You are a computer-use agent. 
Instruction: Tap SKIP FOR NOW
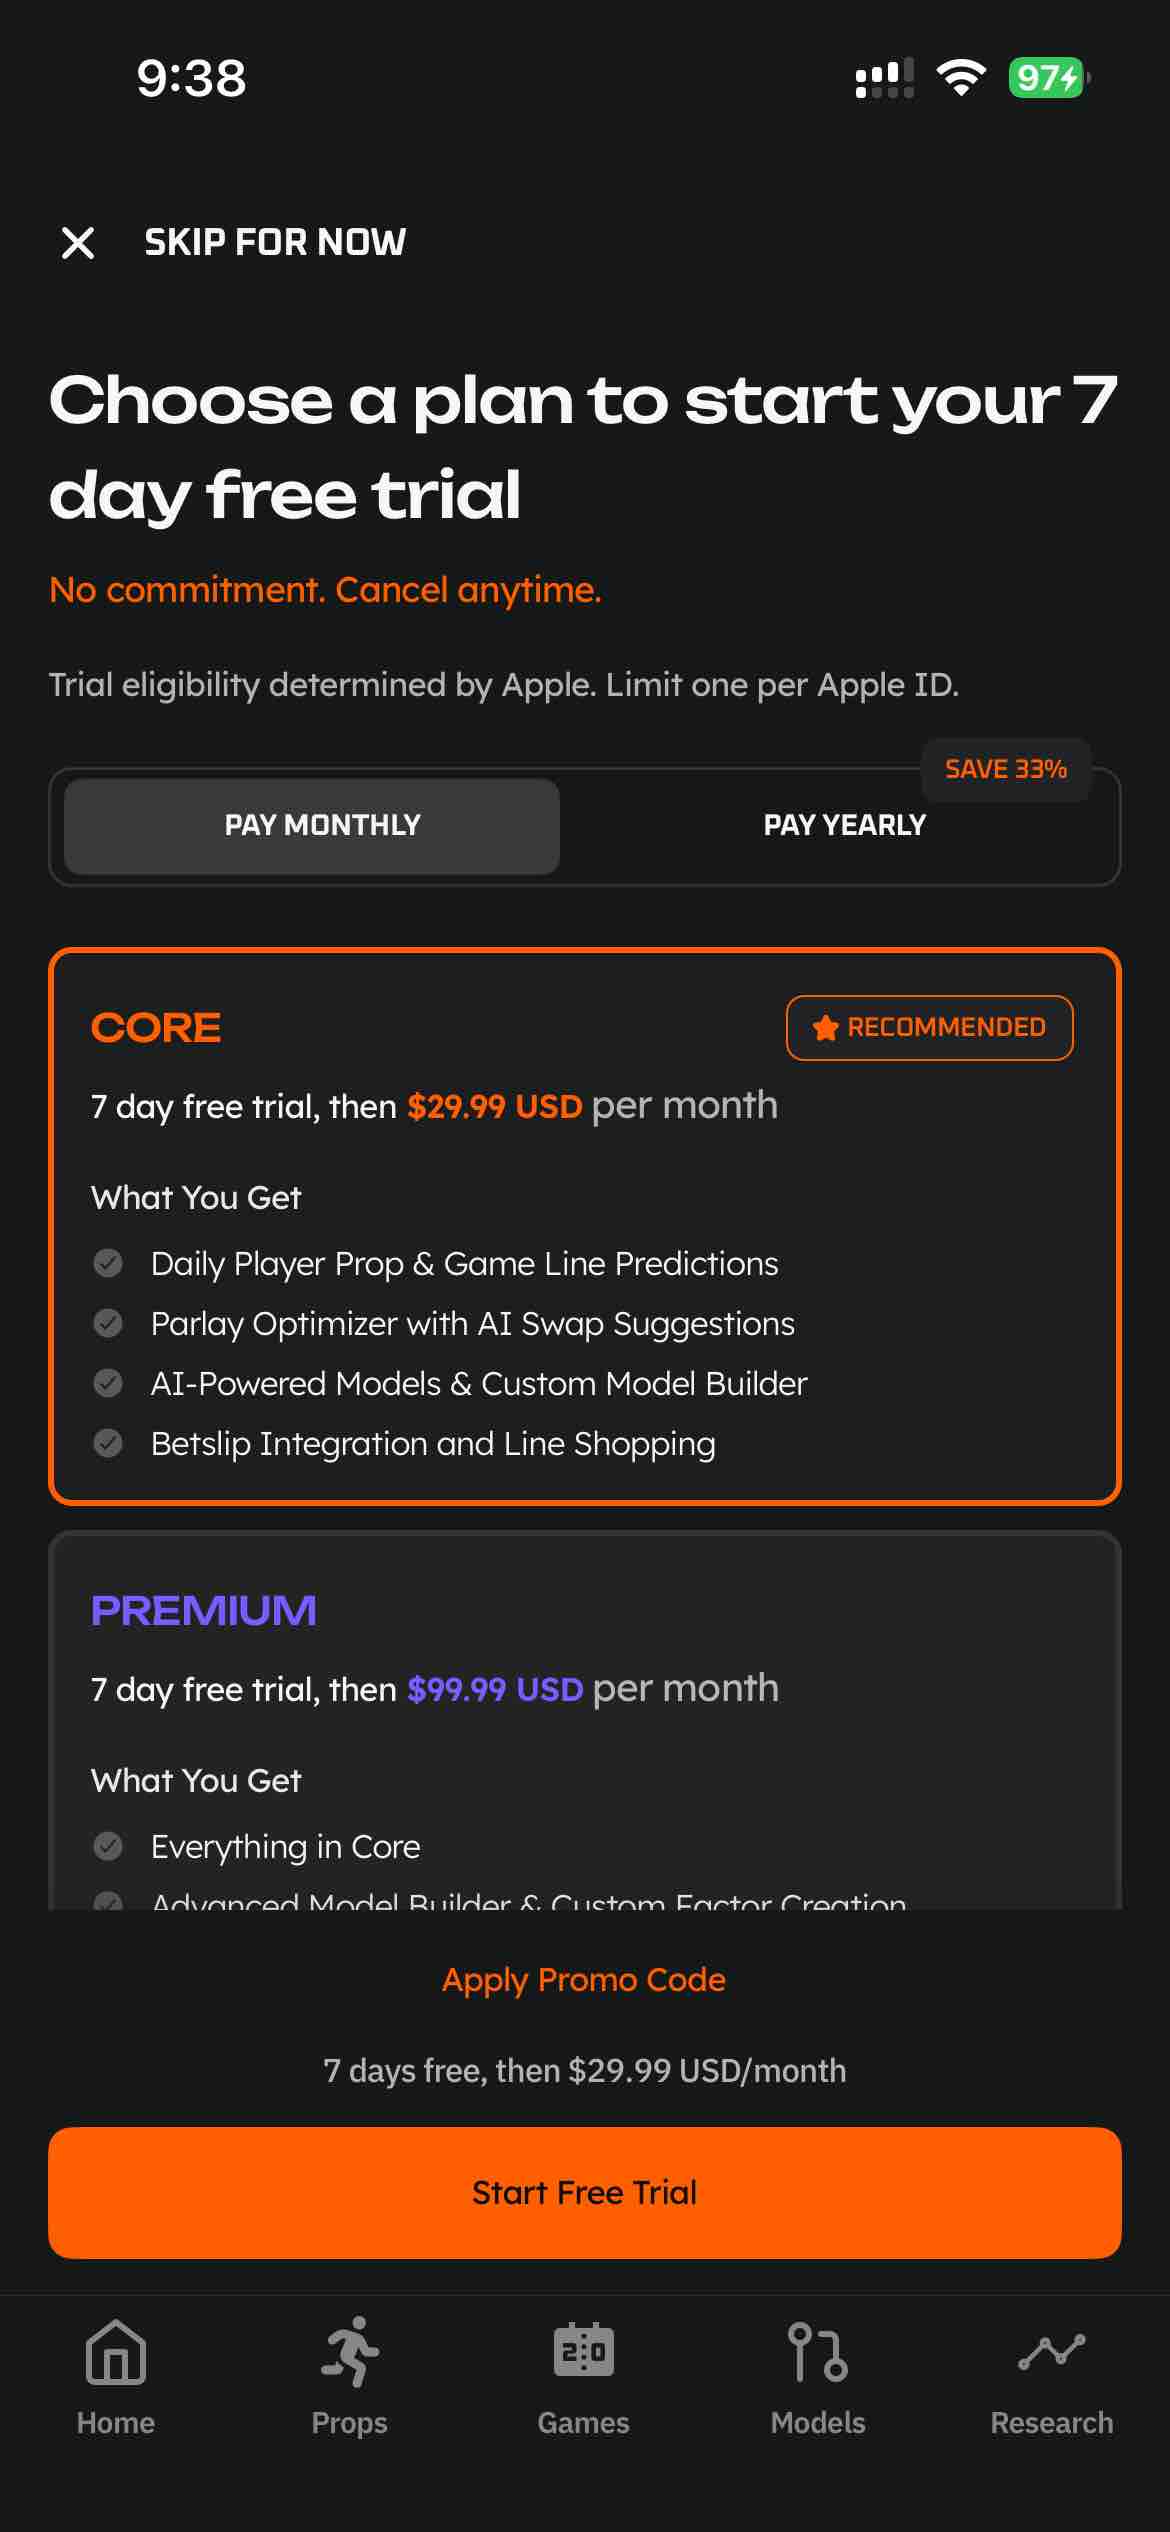[276, 241]
